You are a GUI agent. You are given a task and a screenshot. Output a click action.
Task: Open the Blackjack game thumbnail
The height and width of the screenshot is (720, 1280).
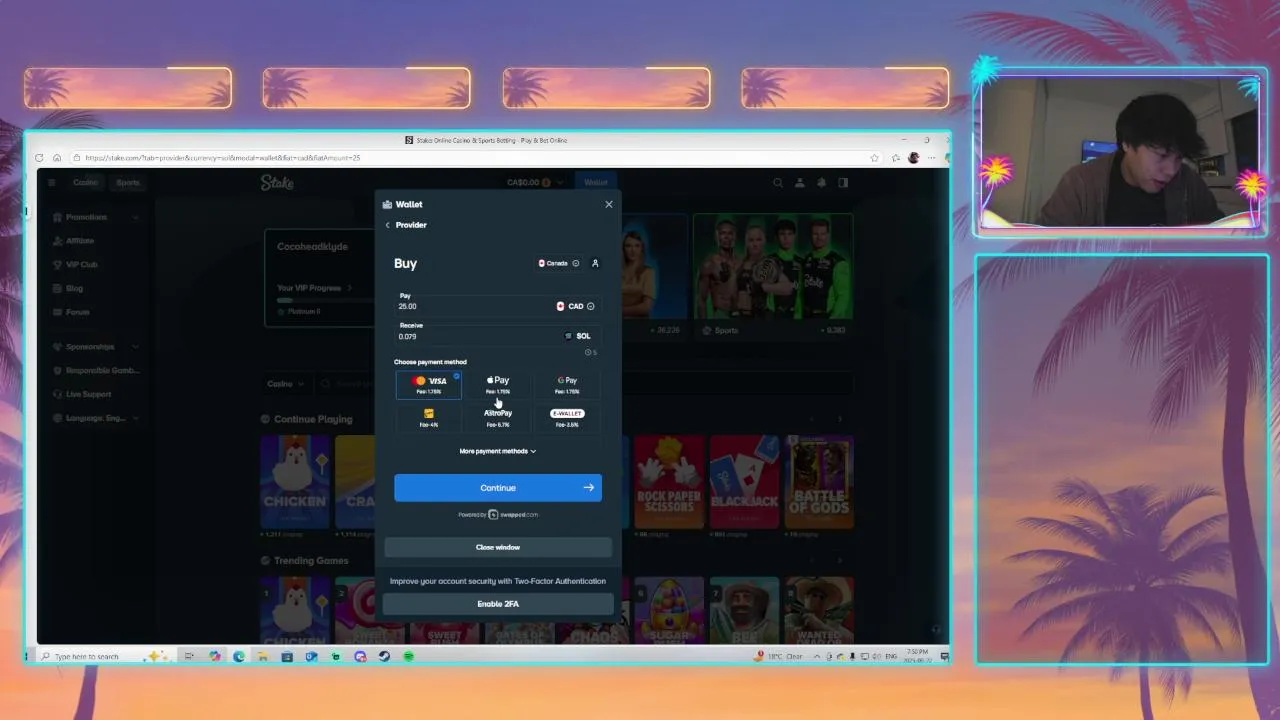click(x=744, y=481)
